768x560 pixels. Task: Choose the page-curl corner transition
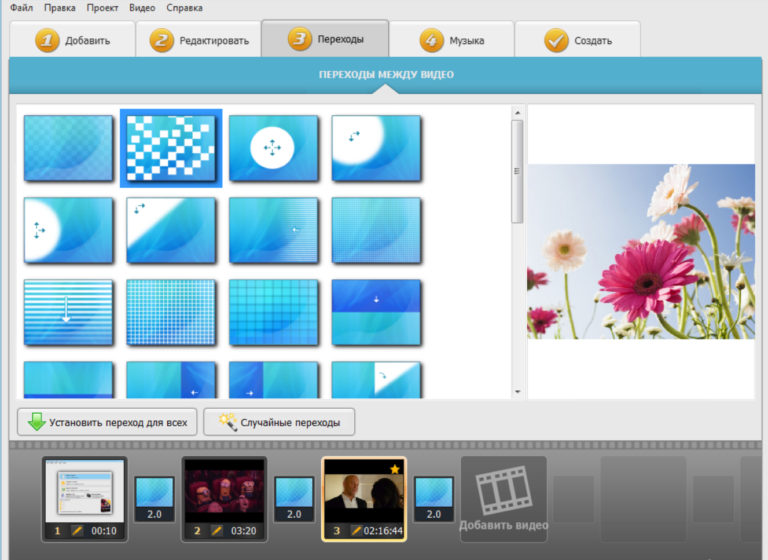click(376, 380)
